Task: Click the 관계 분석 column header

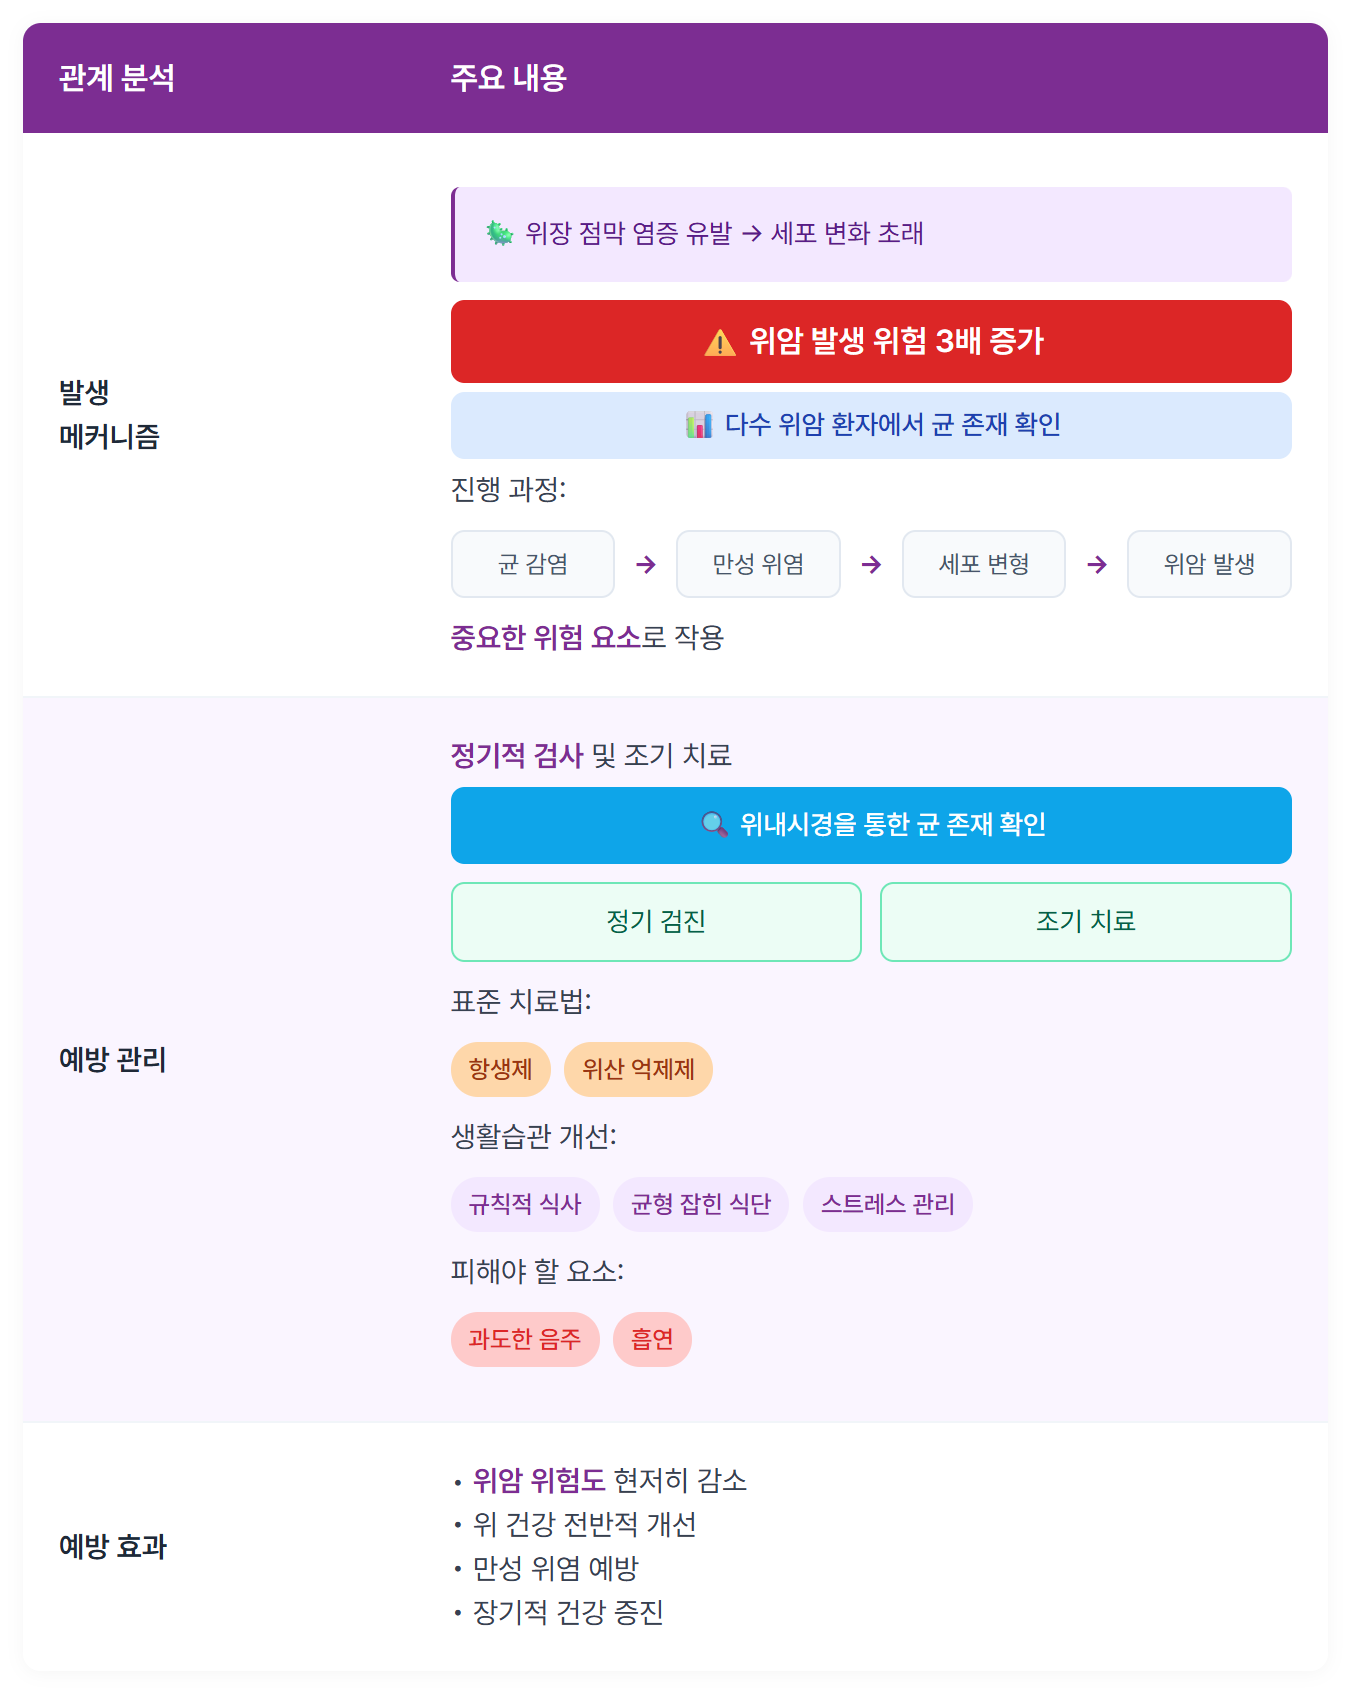Action: tap(117, 78)
